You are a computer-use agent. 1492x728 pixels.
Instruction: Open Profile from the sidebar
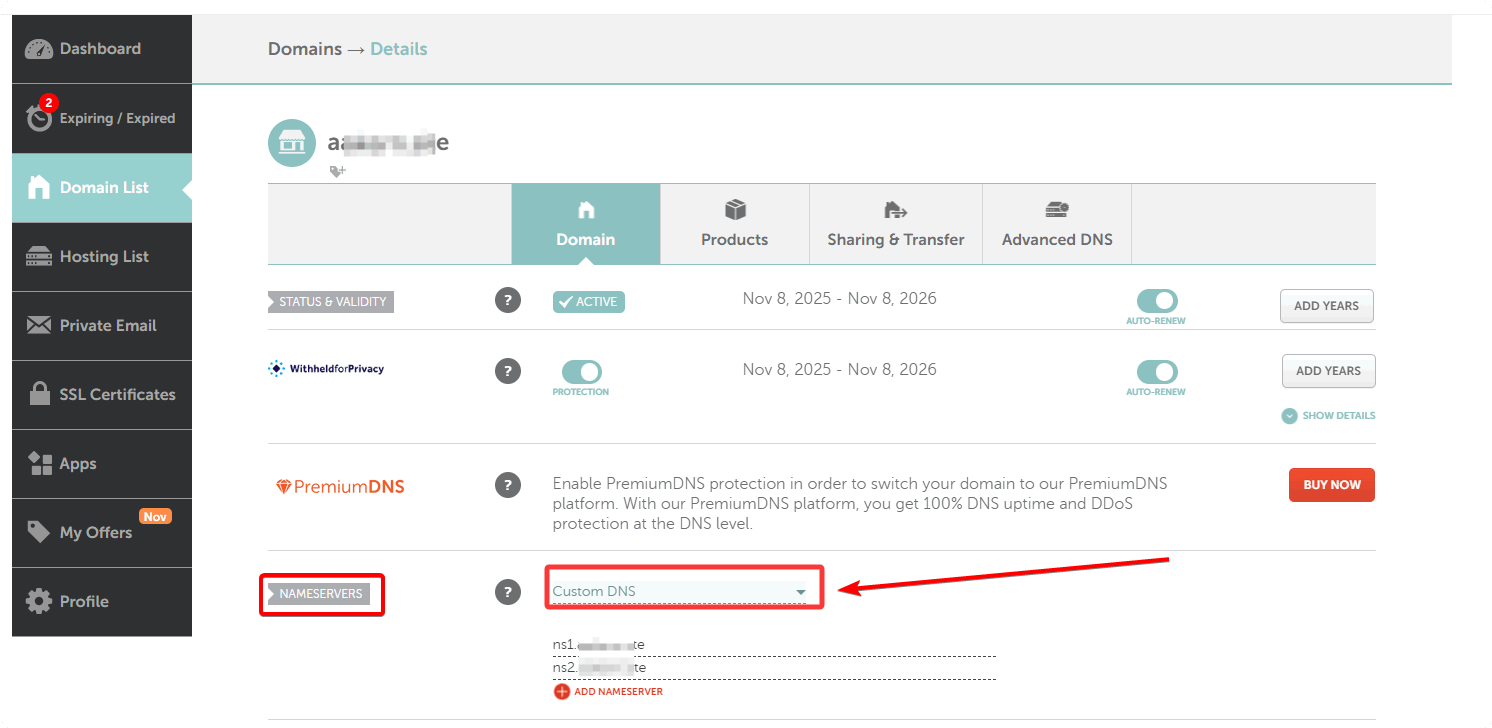coord(102,601)
